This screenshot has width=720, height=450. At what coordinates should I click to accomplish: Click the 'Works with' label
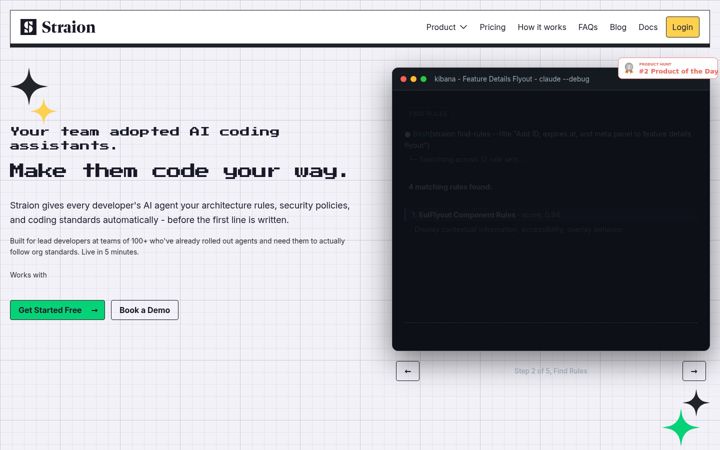(x=28, y=275)
